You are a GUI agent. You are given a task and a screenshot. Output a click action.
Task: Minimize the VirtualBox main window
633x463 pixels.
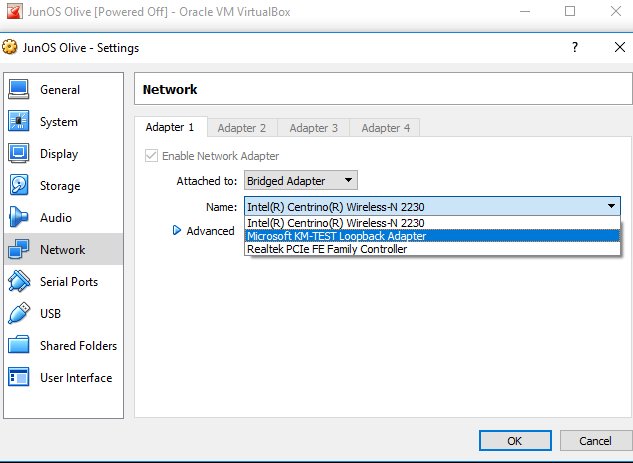click(525, 11)
